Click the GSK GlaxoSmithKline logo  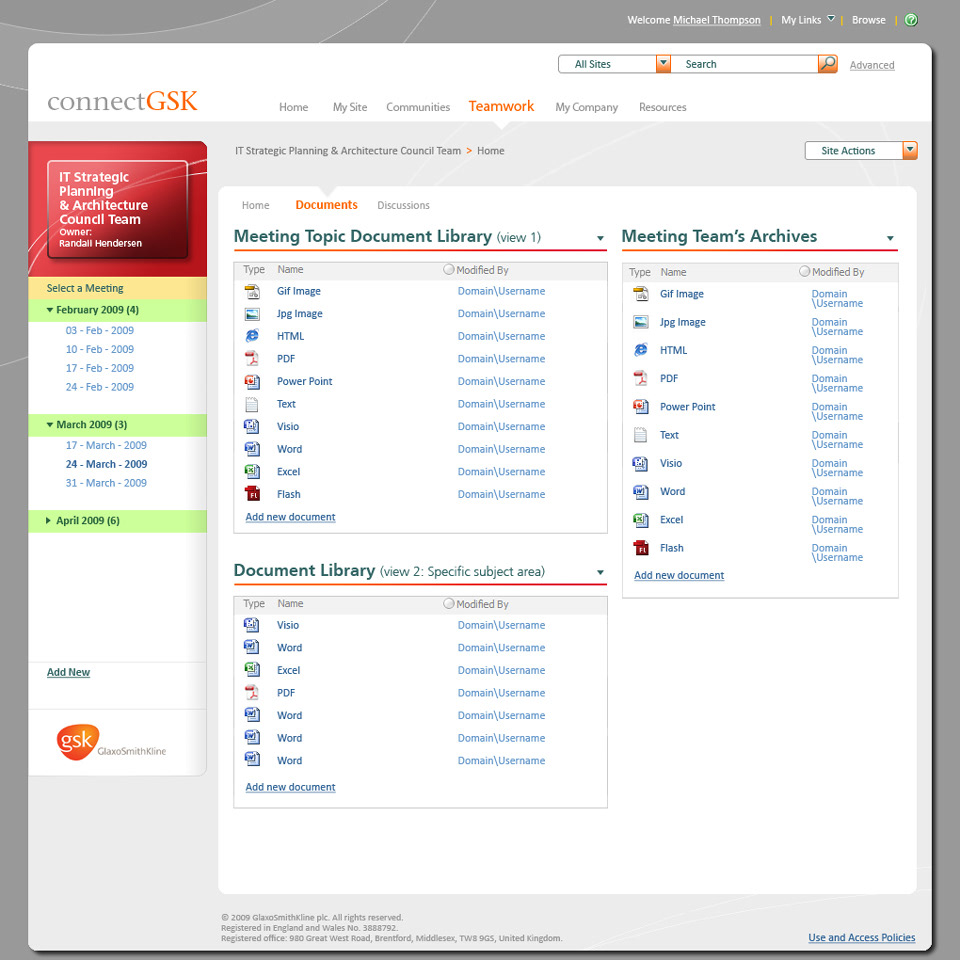tap(111, 742)
